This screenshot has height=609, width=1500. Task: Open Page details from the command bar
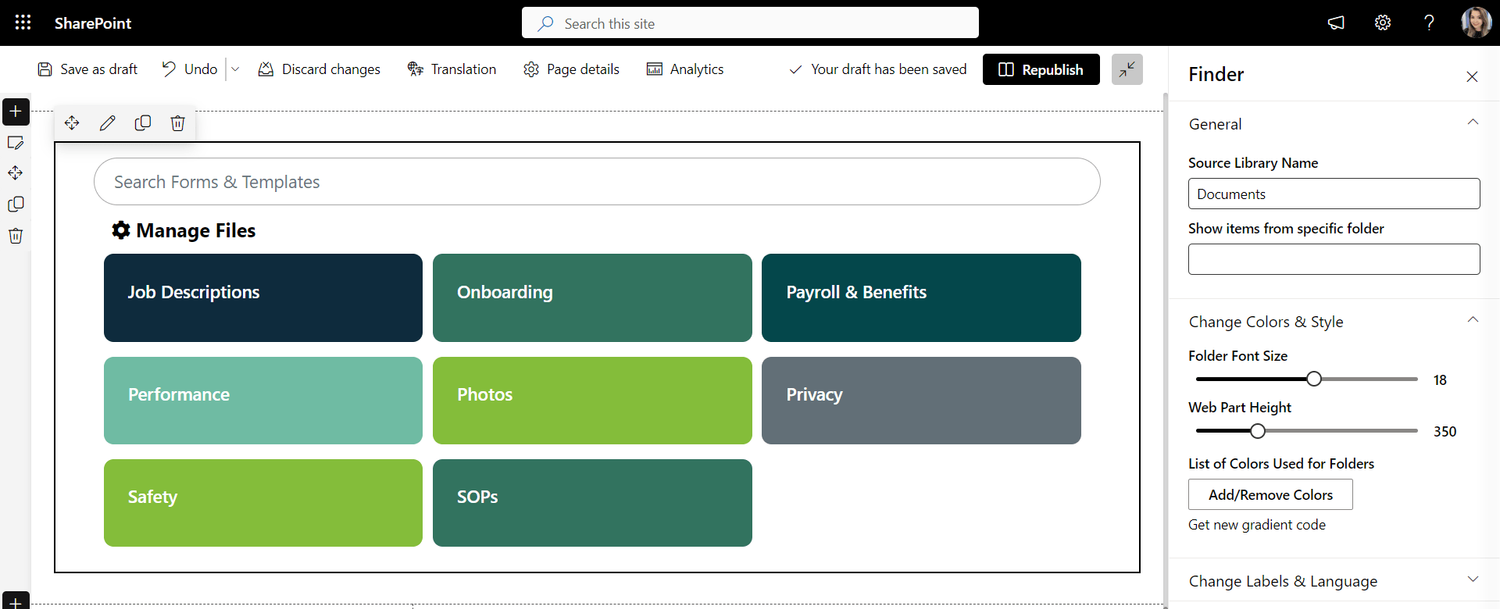click(571, 69)
